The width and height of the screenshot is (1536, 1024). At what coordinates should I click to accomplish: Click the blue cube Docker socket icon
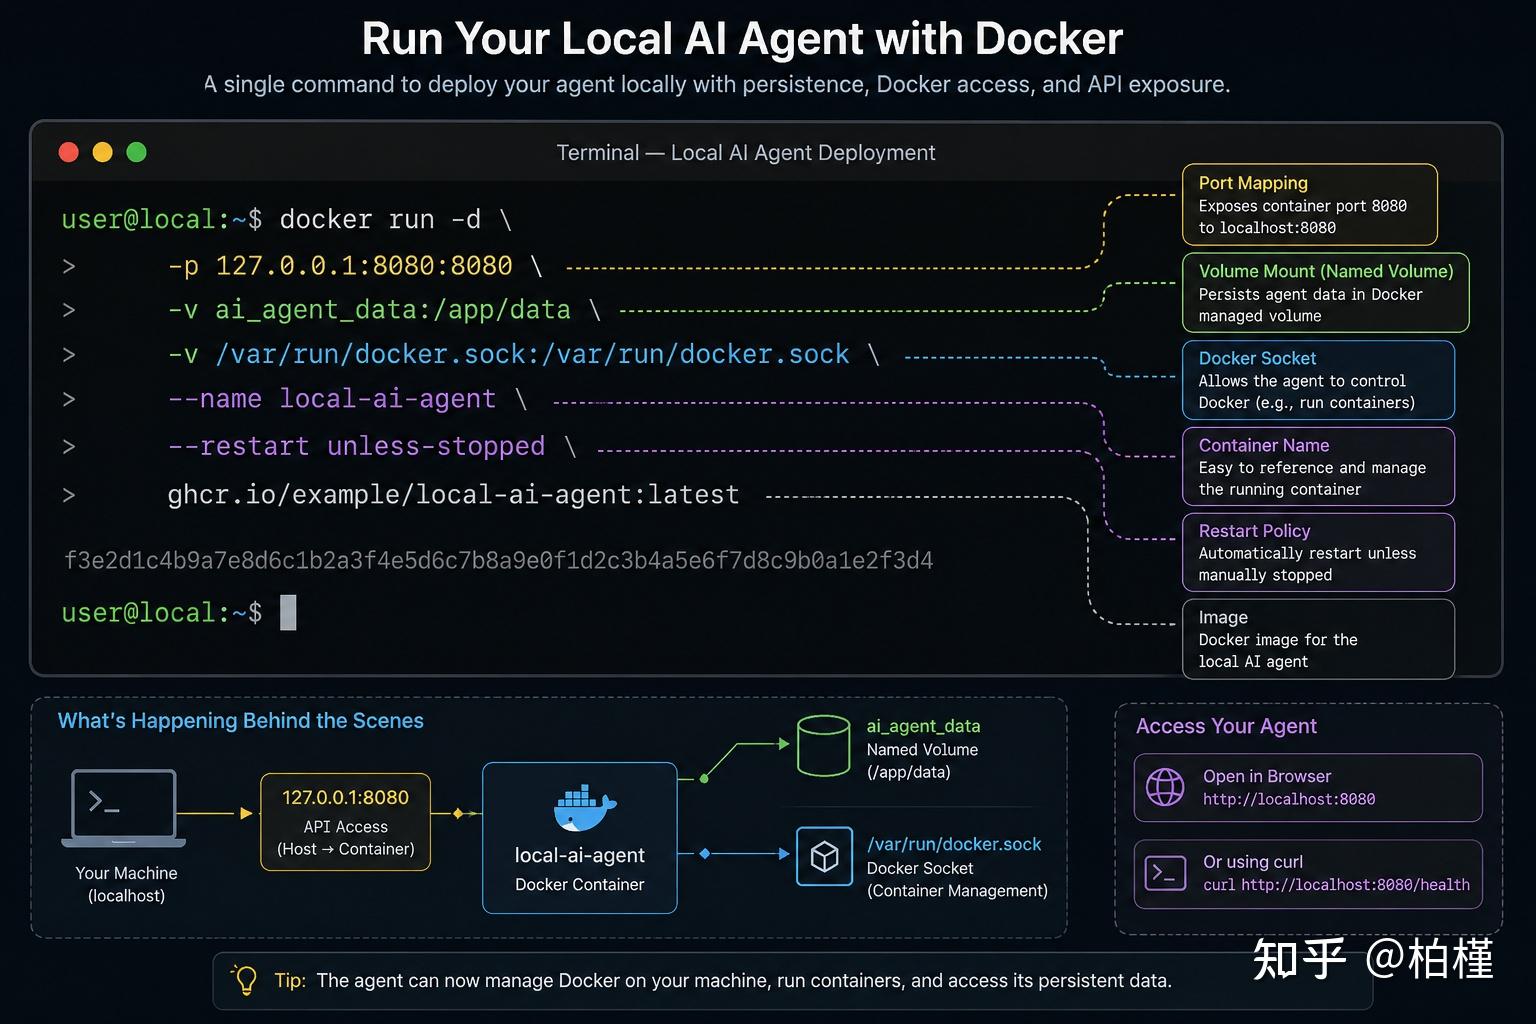point(824,856)
